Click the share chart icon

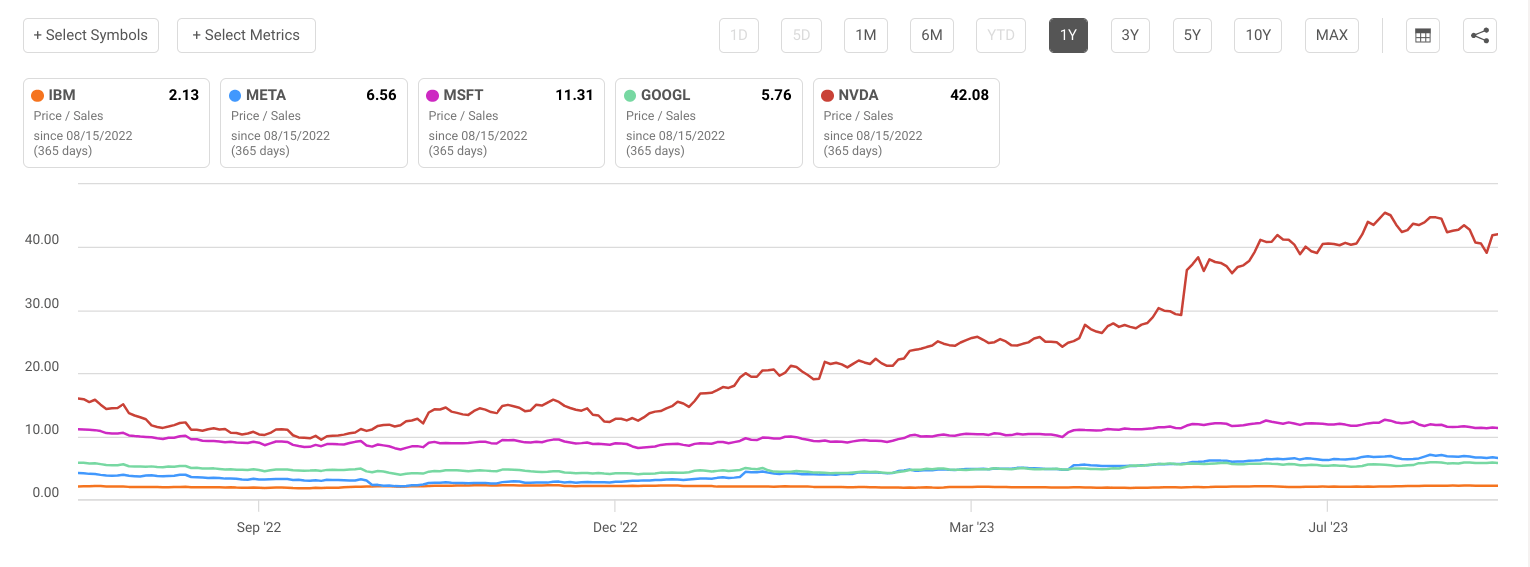point(1480,35)
